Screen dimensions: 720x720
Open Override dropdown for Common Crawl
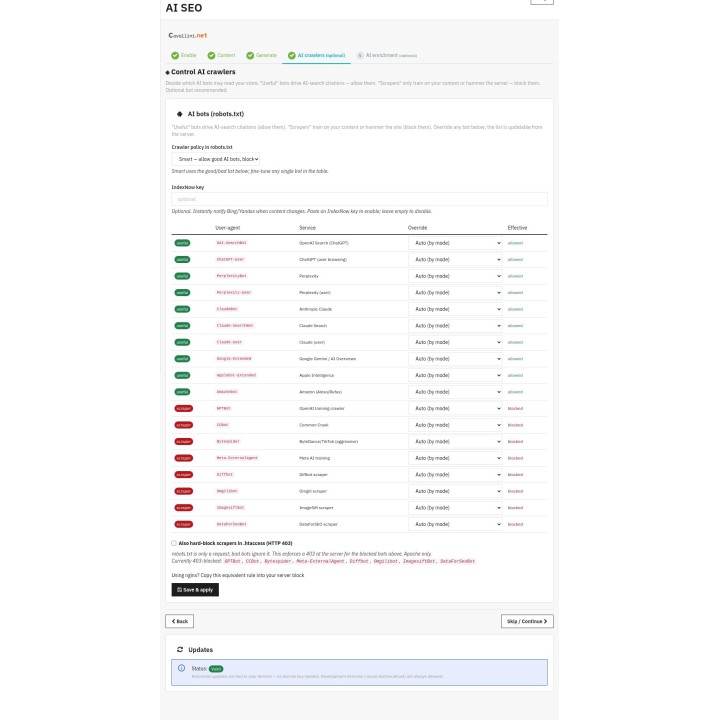pyautogui.click(x=455, y=425)
